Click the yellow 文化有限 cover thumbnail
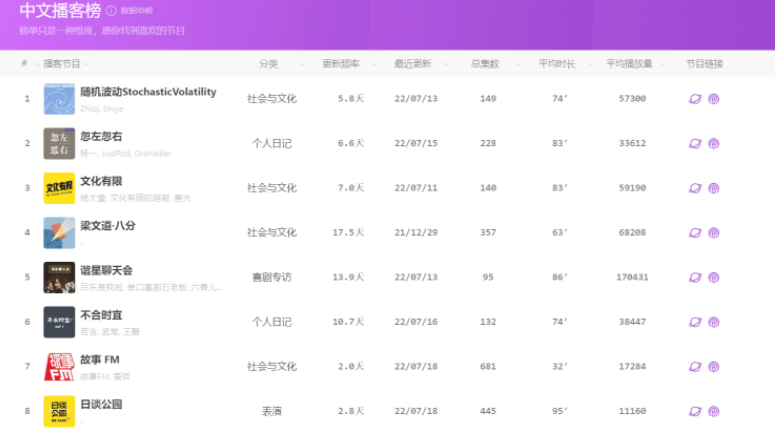Viewport: 776px width, 443px height. pyautogui.click(x=59, y=188)
